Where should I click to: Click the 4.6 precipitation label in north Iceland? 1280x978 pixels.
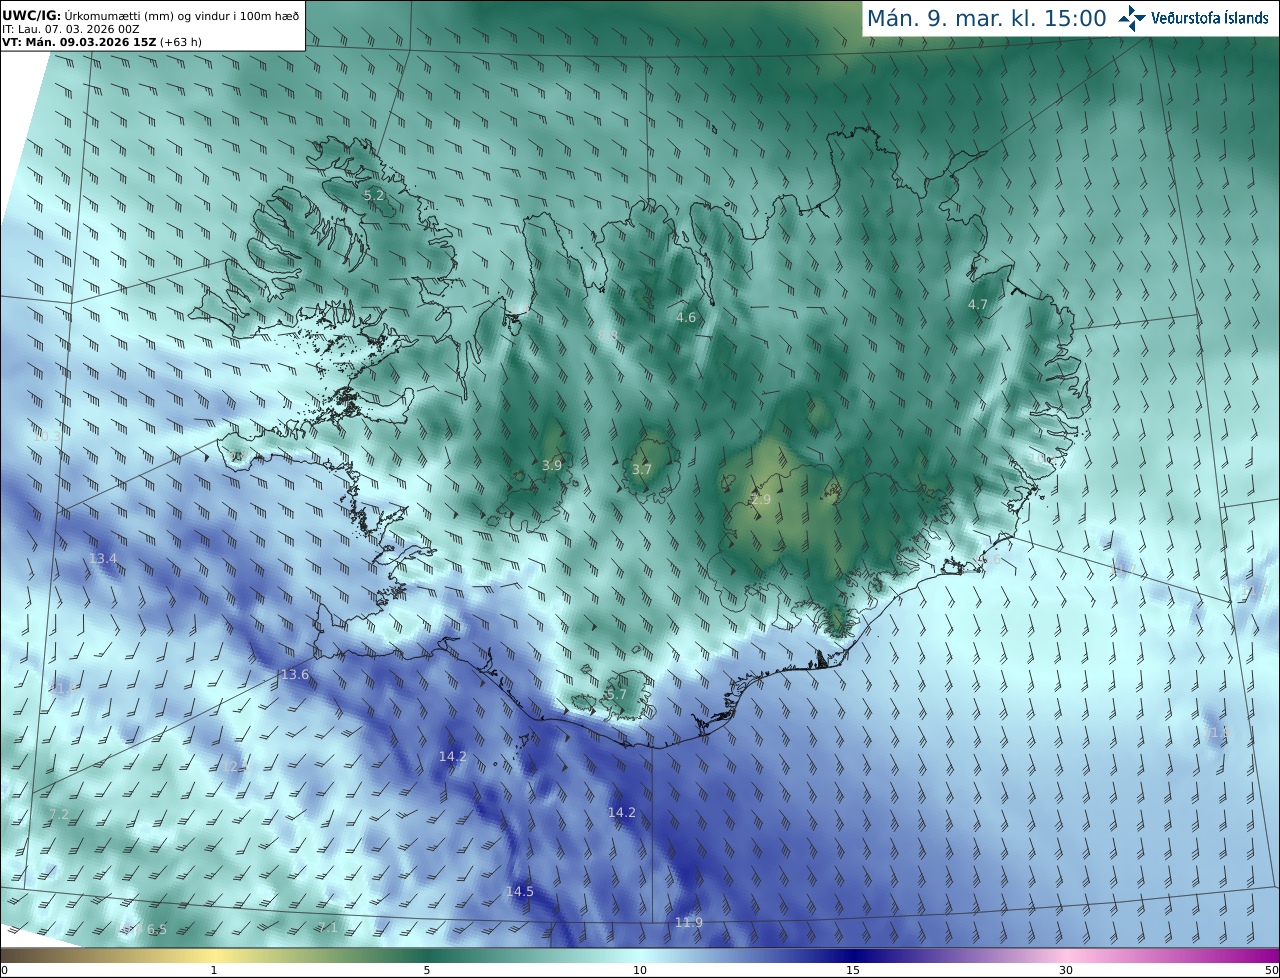coord(686,317)
